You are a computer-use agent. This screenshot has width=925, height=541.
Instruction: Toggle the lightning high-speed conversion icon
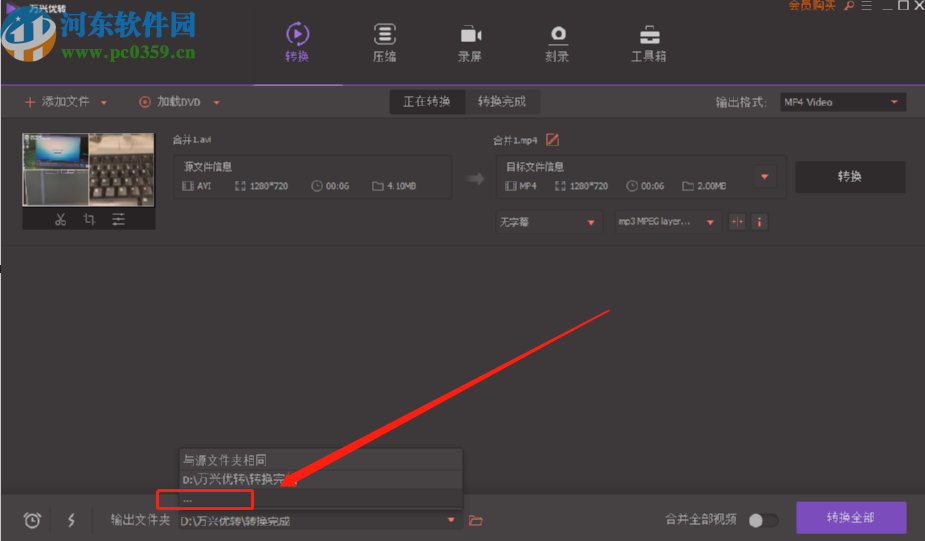click(71, 520)
